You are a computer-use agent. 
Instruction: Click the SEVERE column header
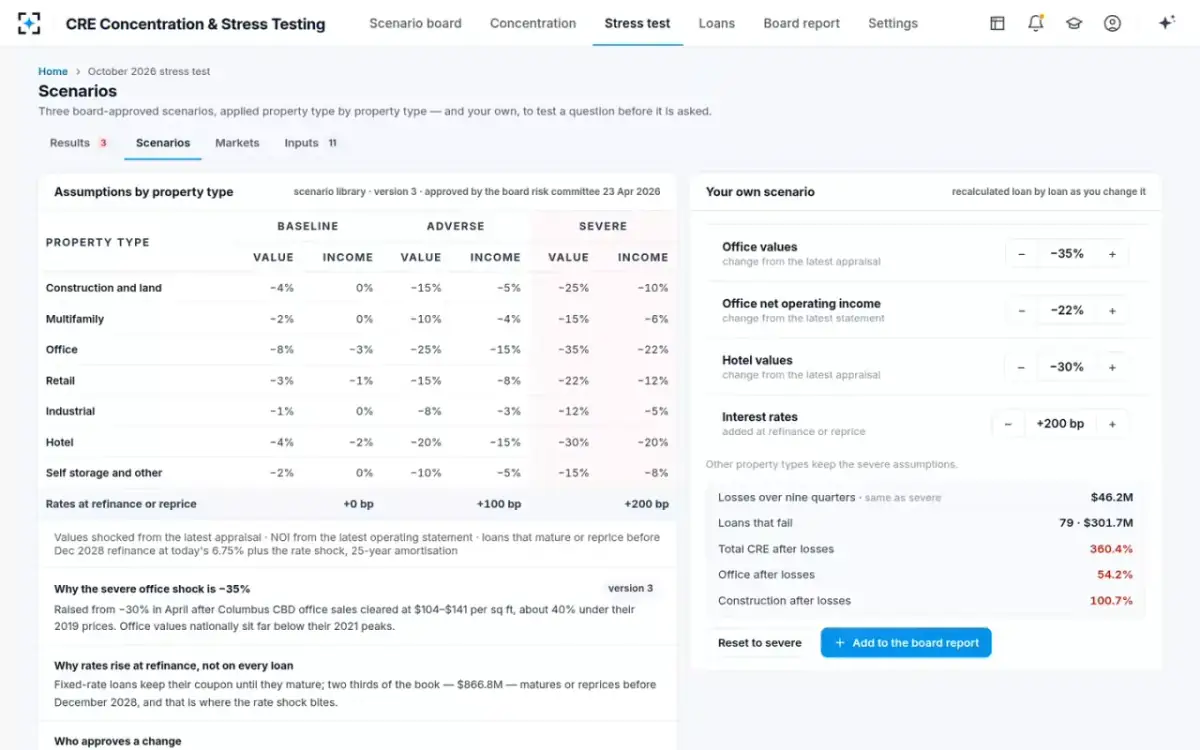[603, 226]
